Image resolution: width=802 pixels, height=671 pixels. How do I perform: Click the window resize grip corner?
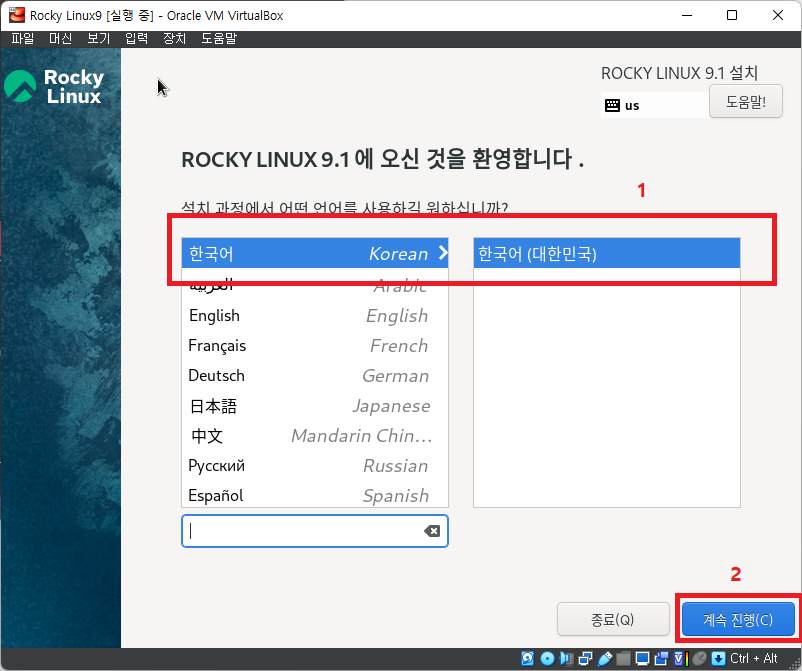pyautogui.click(x=795, y=664)
